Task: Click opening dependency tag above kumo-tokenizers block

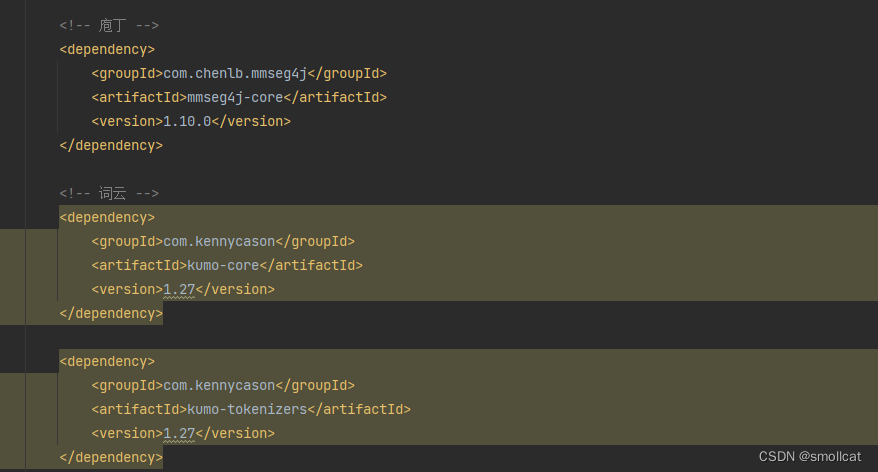Action: 107,362
